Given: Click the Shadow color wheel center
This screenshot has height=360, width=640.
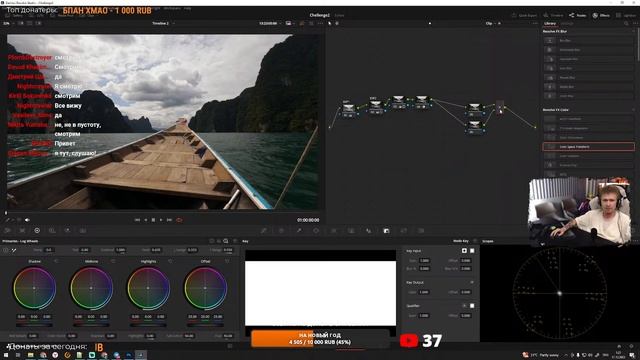Looking at the screenshot, I should click(34, 288).
